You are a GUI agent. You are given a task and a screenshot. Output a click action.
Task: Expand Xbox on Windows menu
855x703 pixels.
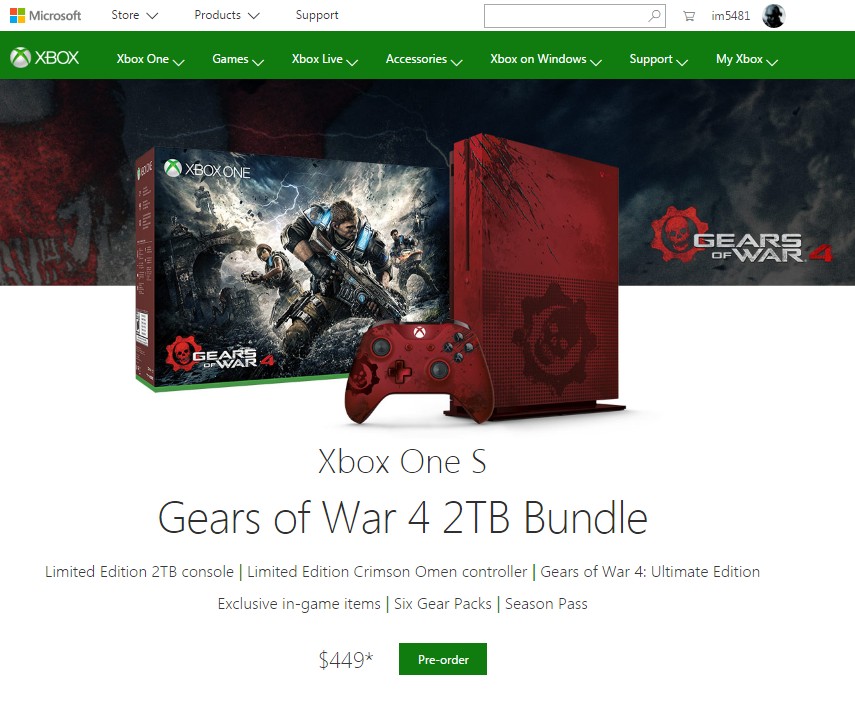click(545, 59)
